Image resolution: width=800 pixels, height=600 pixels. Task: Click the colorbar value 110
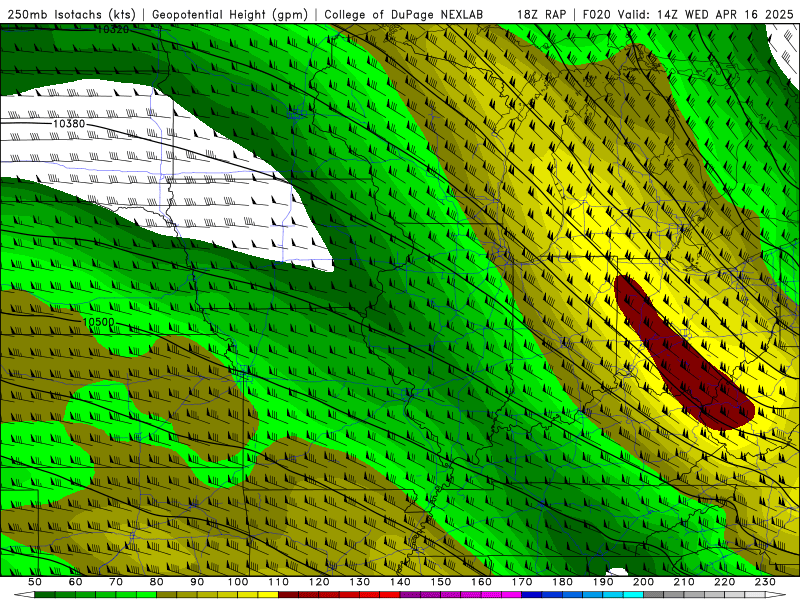(x=278, y=582)
